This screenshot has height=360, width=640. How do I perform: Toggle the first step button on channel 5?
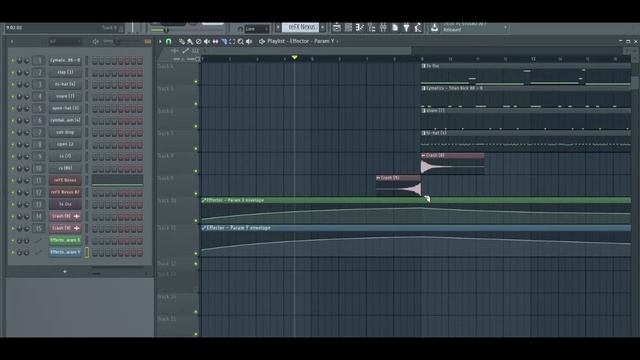[x=95, y=109]
